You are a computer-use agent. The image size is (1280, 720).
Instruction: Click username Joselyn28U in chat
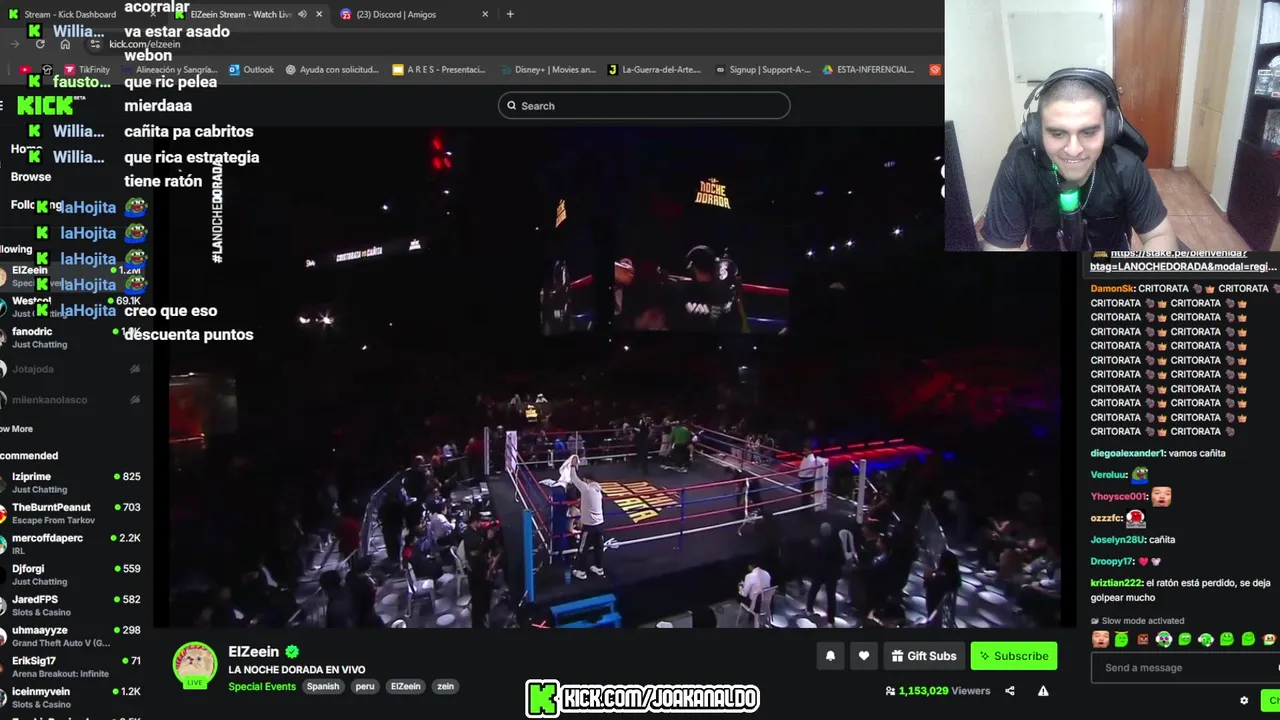(1118, 540)
